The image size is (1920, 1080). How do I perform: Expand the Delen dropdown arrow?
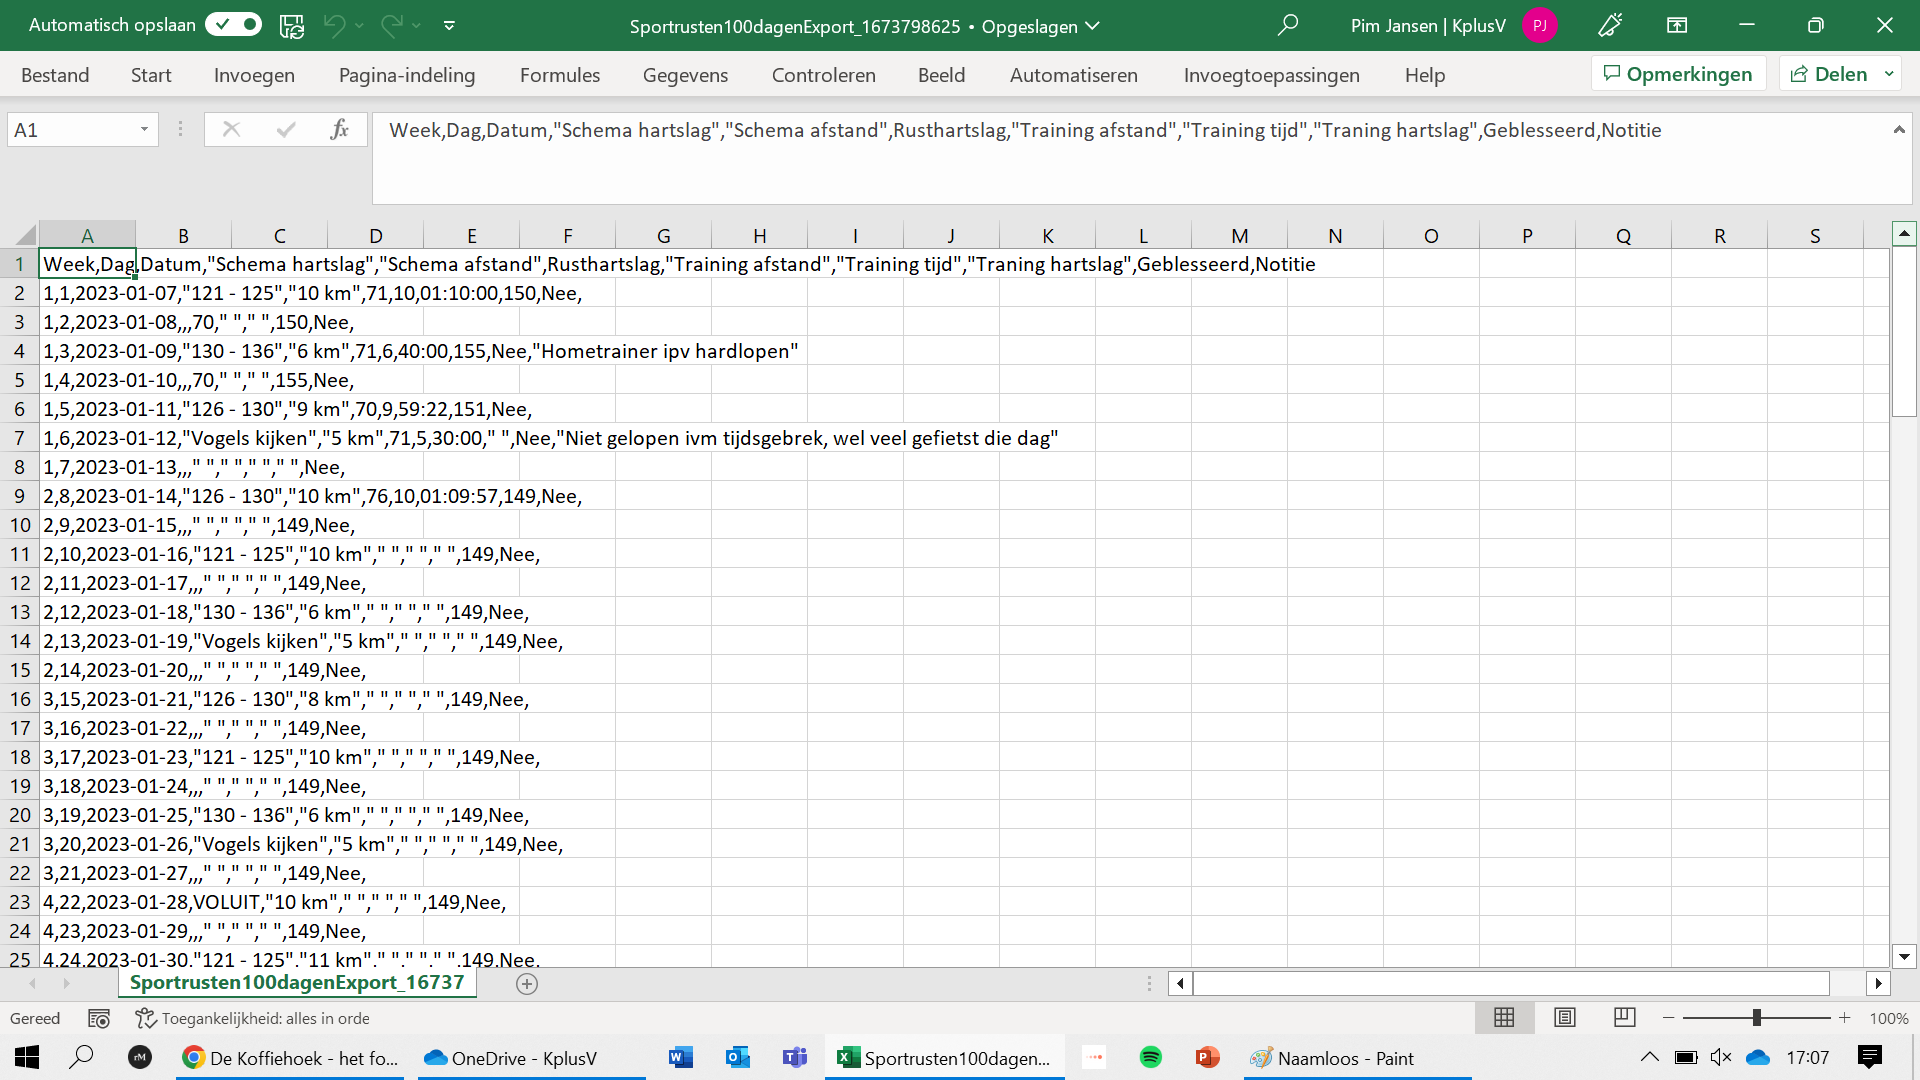pyautogui.click(x=1889, y=74)
